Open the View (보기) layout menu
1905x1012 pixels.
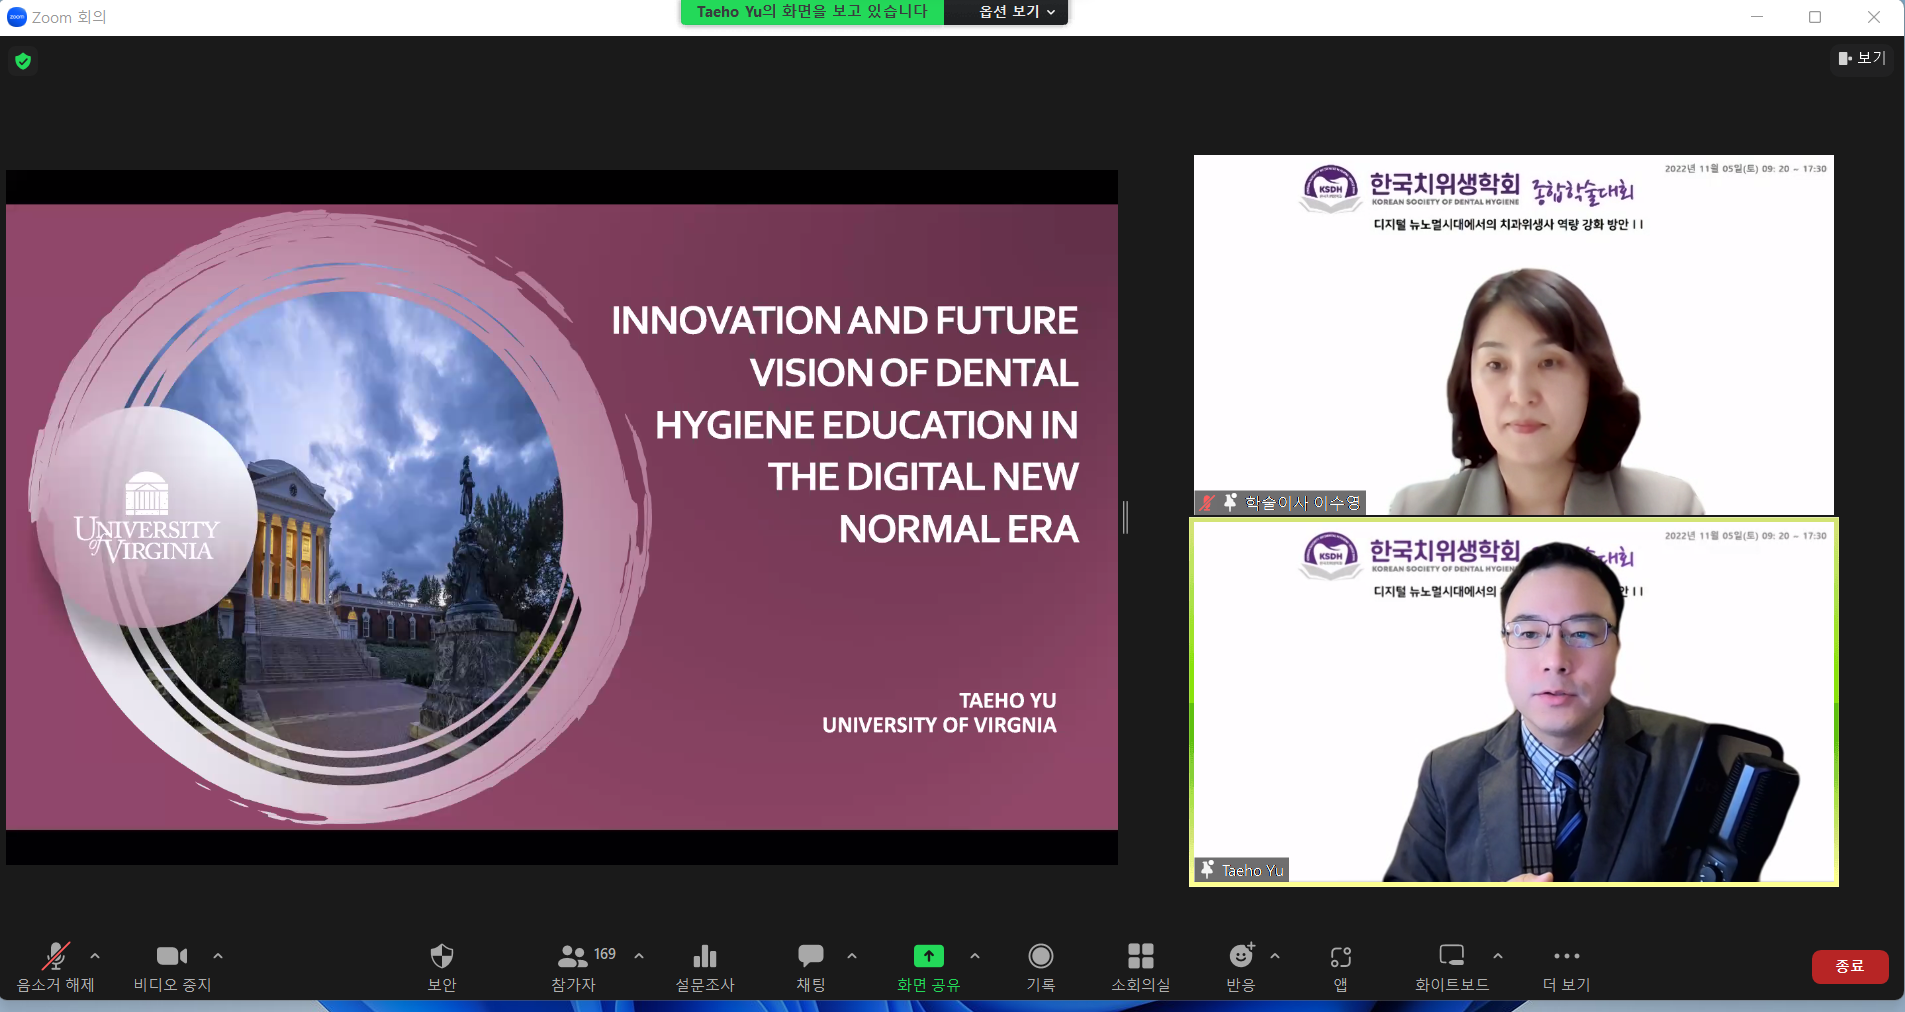[1862, 59]
